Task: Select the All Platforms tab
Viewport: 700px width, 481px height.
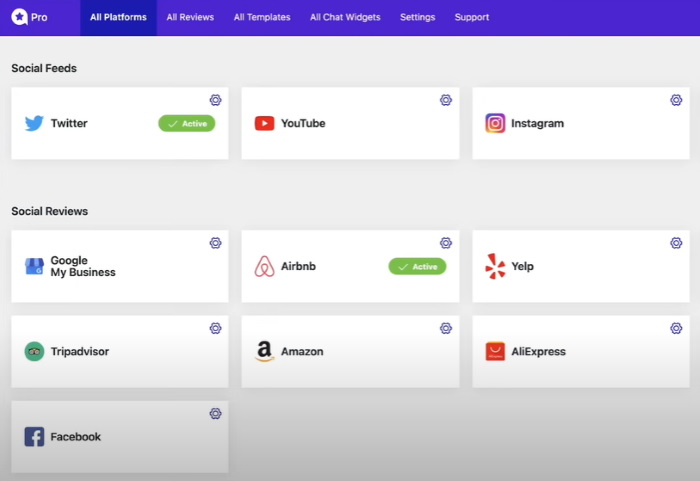Action: 118,17
